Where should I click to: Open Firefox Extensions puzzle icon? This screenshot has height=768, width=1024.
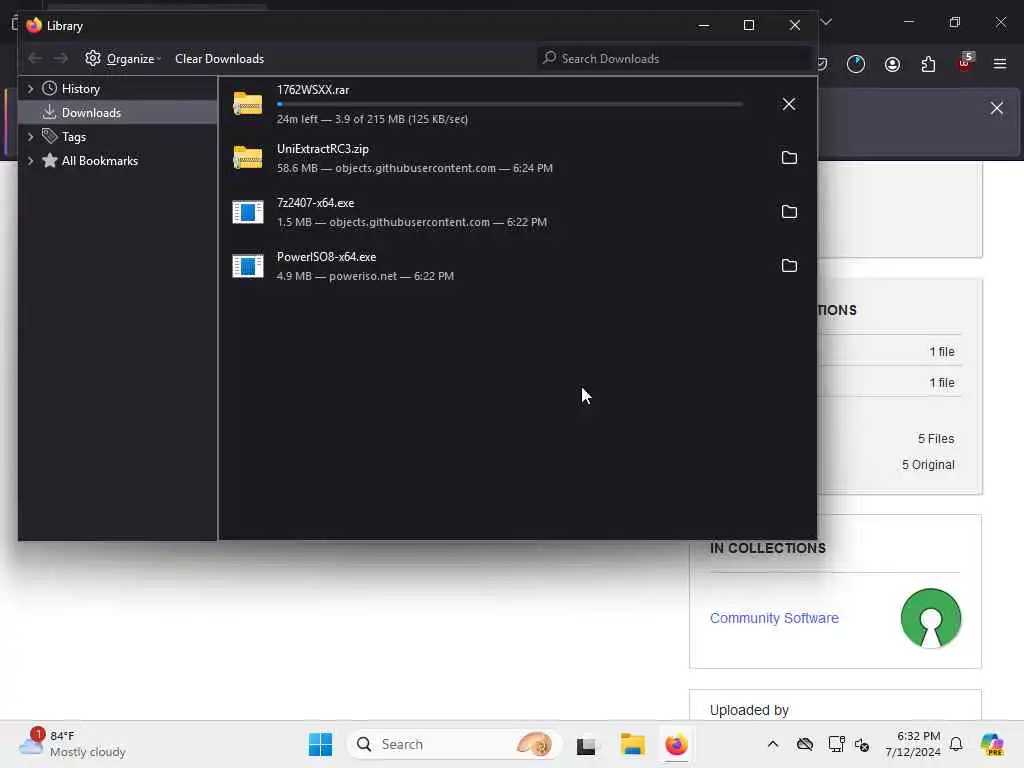click(x=928, y=64)
